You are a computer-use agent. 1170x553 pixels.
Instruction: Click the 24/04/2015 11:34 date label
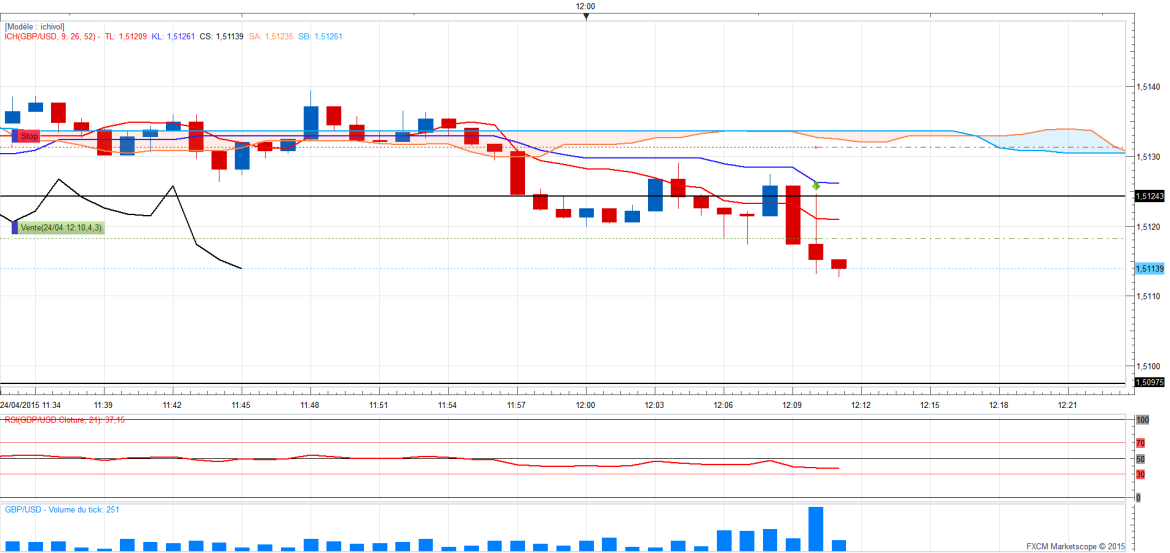(31, 405)
